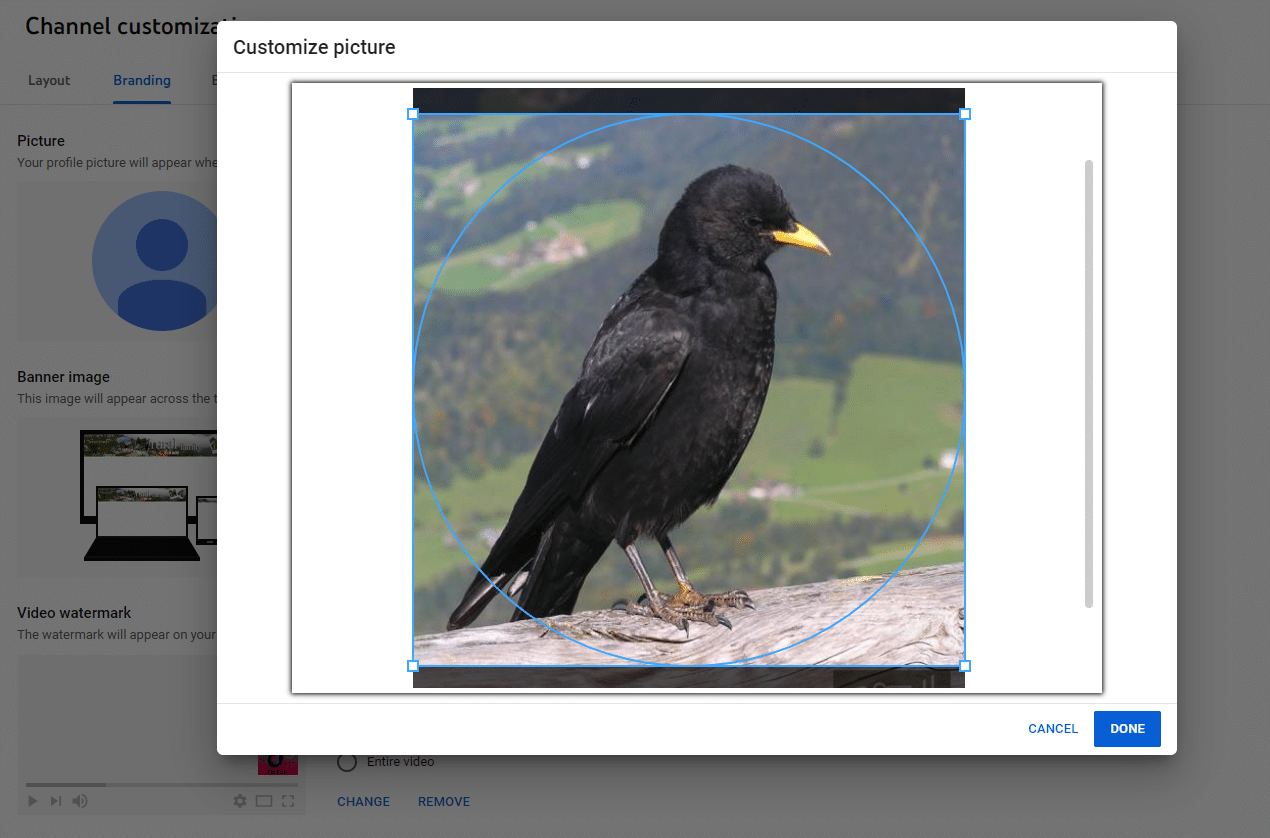Click the volume speaker icon
Screen dimensions: 1270x838
coord(80,801)
